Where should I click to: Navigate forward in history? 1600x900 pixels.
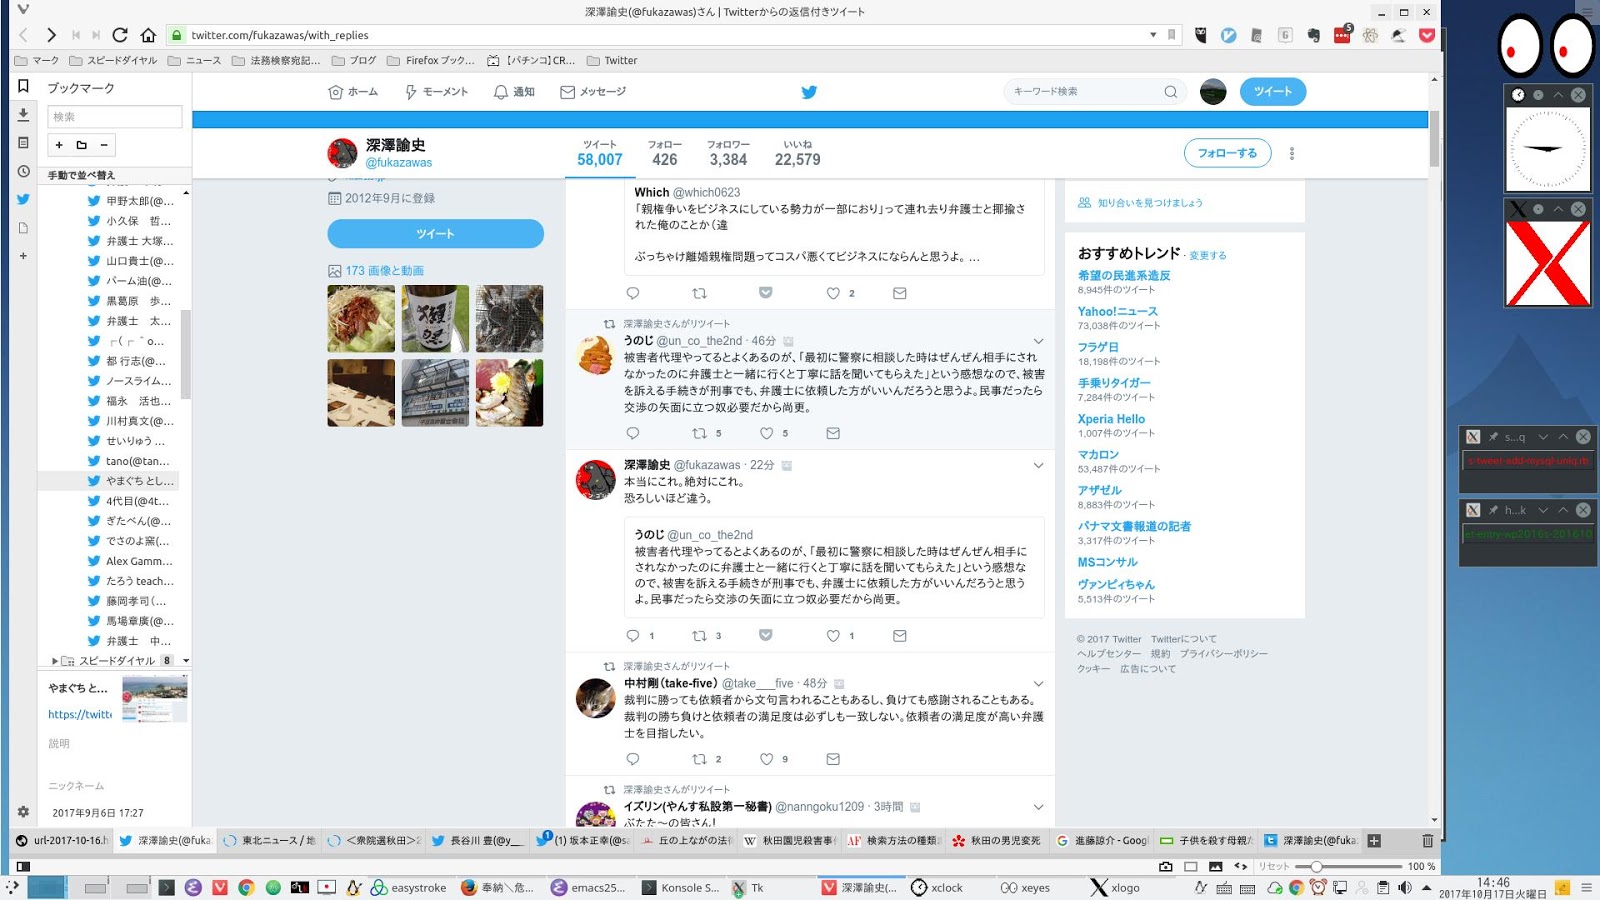[x=51, y=35]
